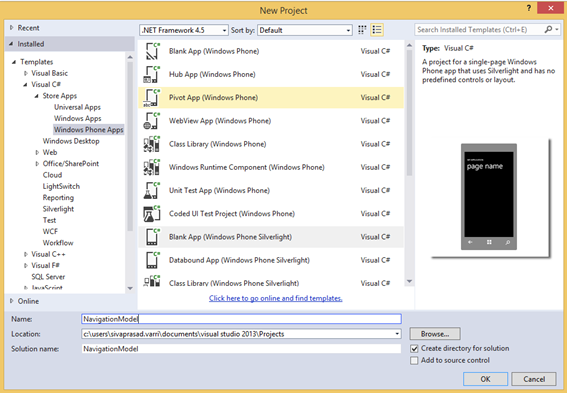Open the online templates link
Image resolution: width=567 pixels, height=393 pixels.
pos(276,298)
